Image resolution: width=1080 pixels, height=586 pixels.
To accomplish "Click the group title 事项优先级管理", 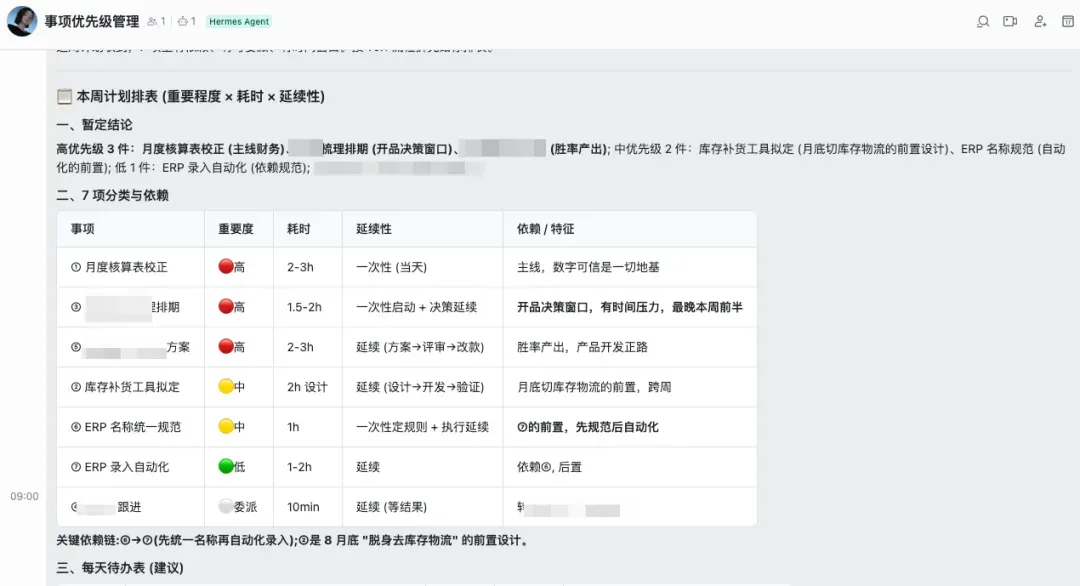I will click(92, 21).
